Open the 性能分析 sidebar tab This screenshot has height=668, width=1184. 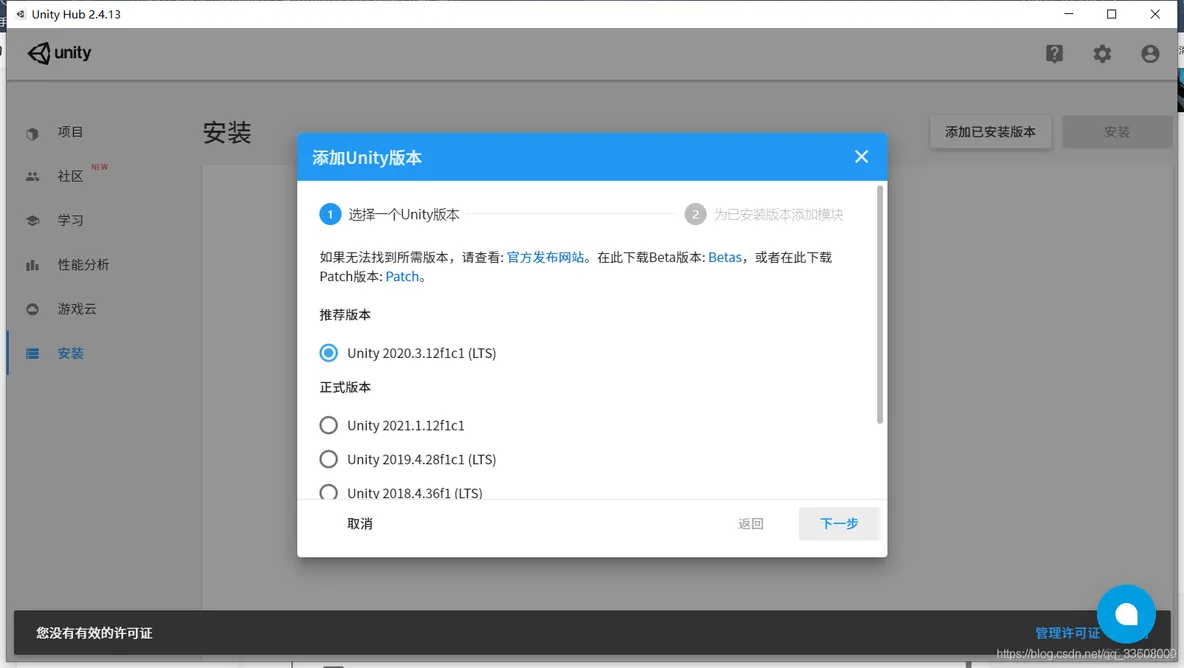point(83,265)
